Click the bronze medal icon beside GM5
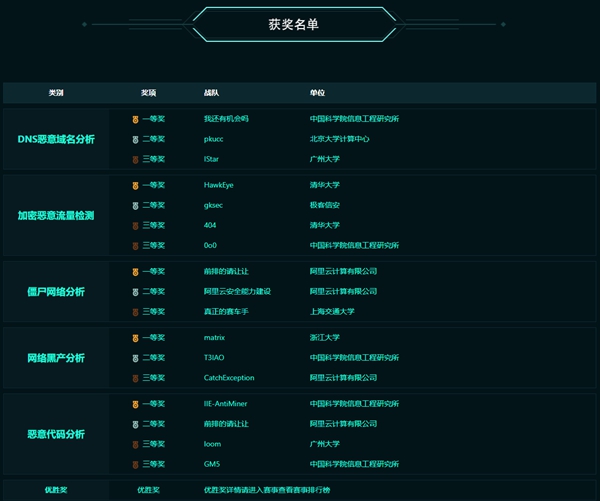 click(x=136, y=464)
